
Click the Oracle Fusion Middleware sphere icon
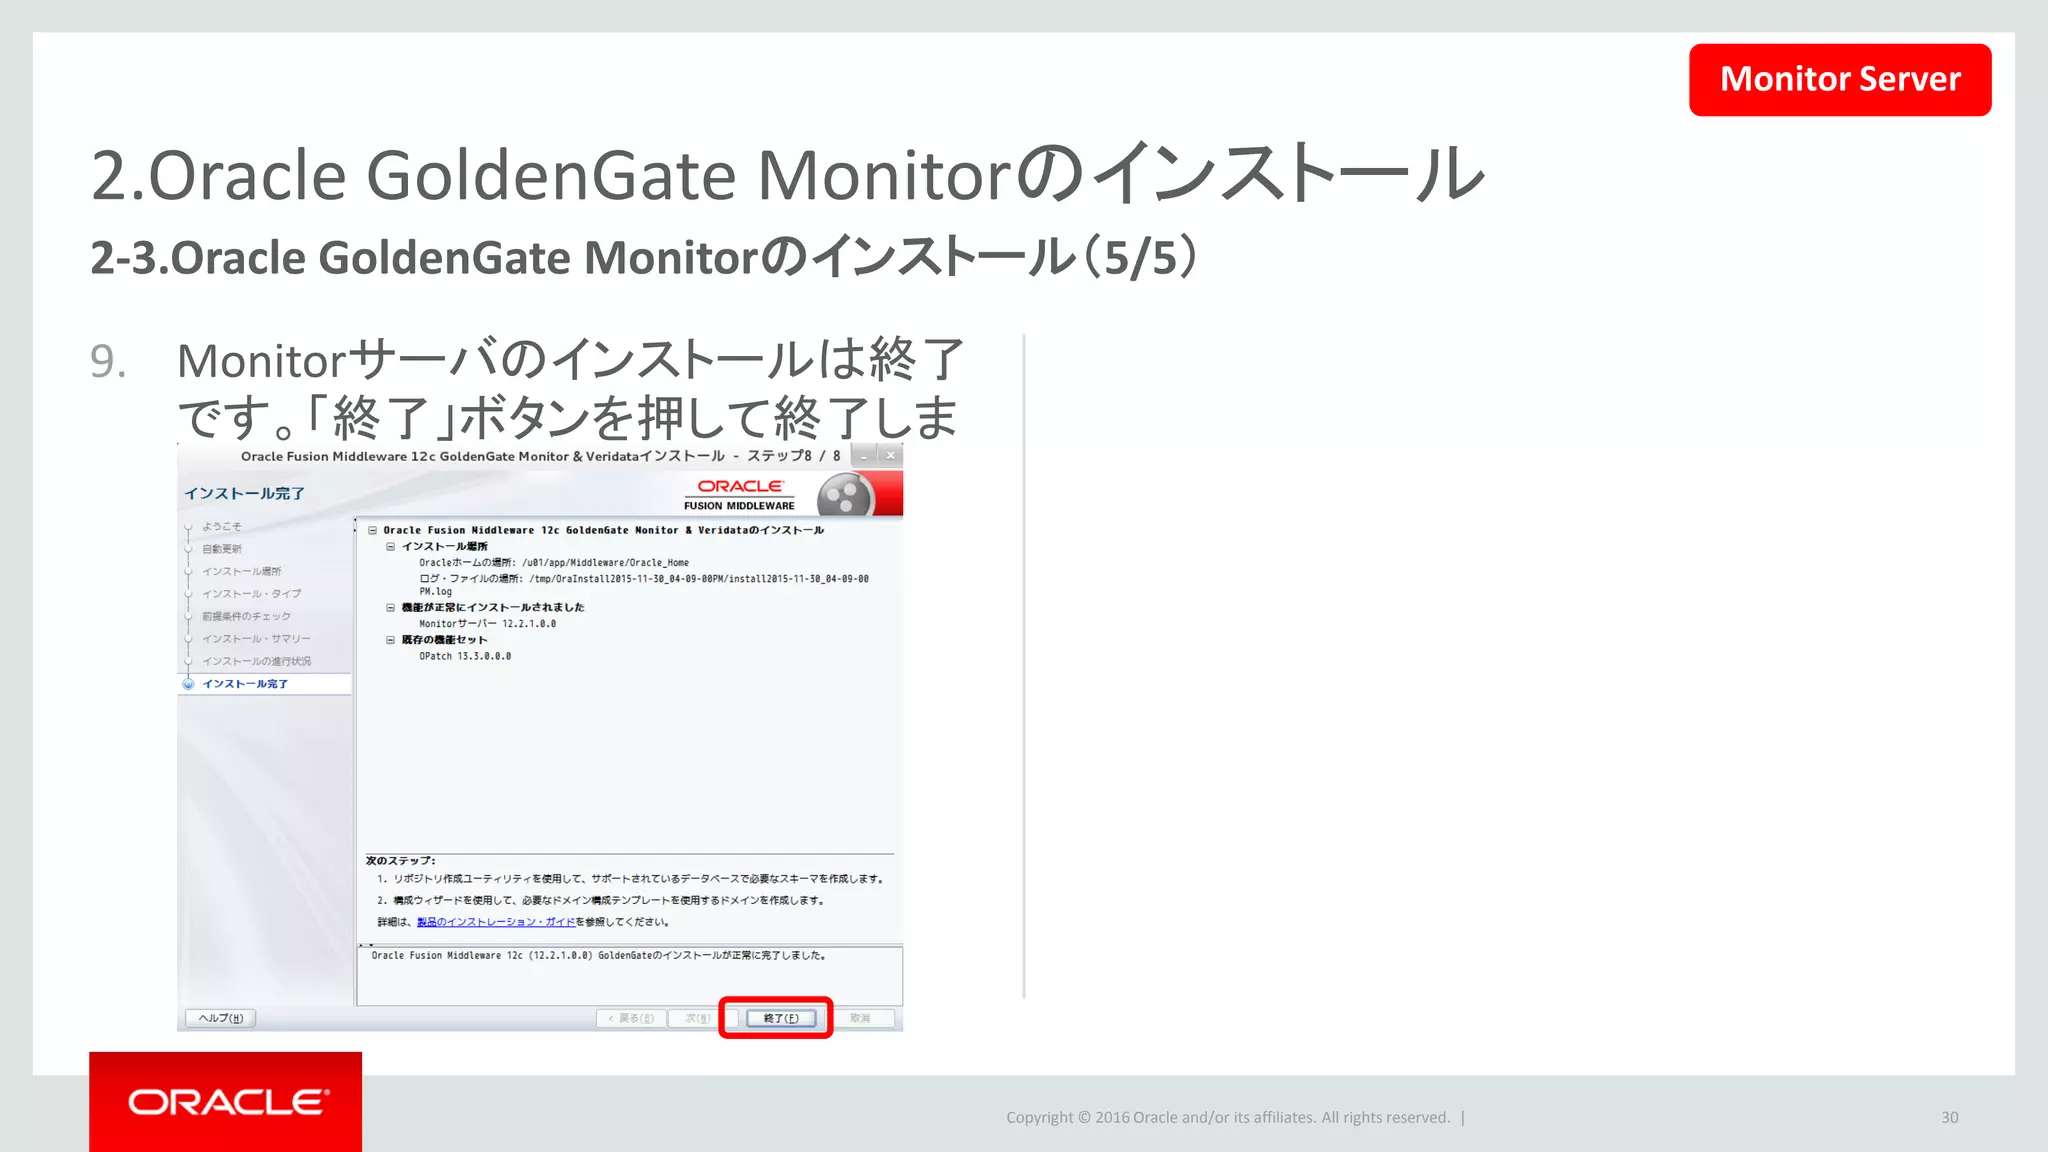point(845,495)
